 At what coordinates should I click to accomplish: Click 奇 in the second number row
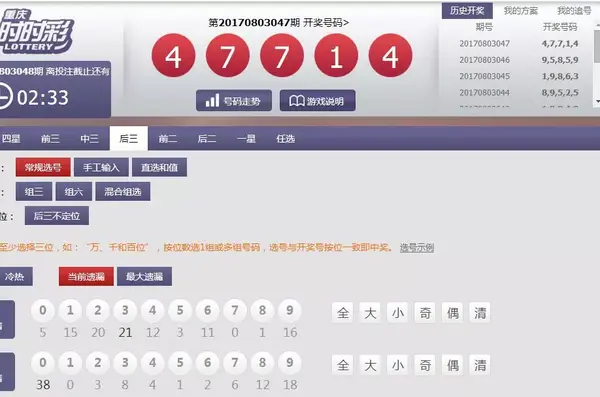coord(425,365)
